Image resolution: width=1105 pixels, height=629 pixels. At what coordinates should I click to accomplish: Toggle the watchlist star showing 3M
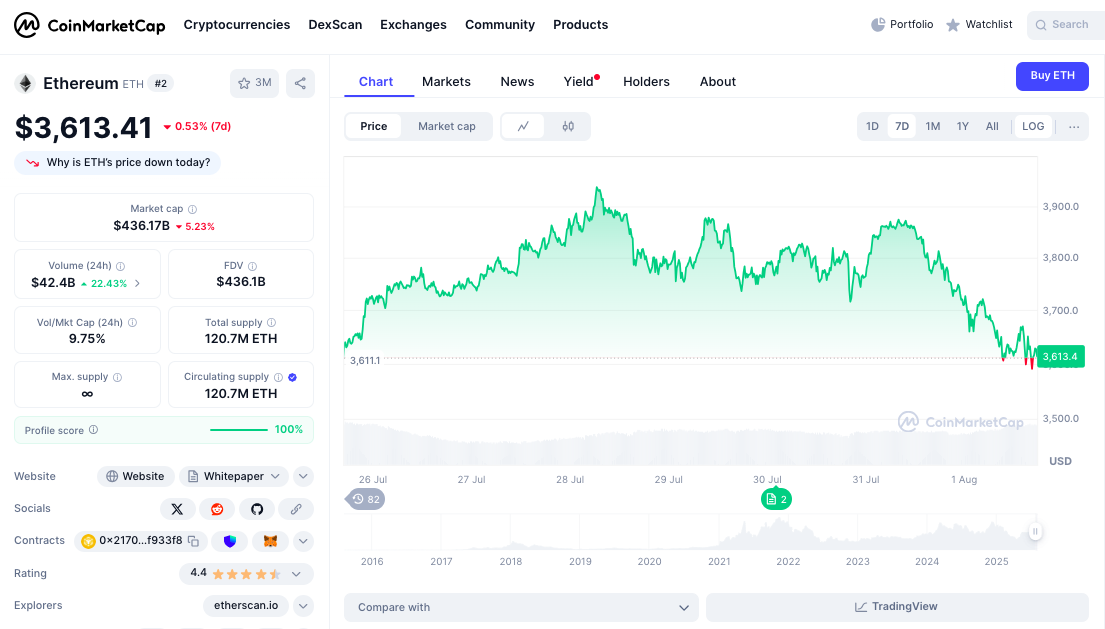[254, 84]
